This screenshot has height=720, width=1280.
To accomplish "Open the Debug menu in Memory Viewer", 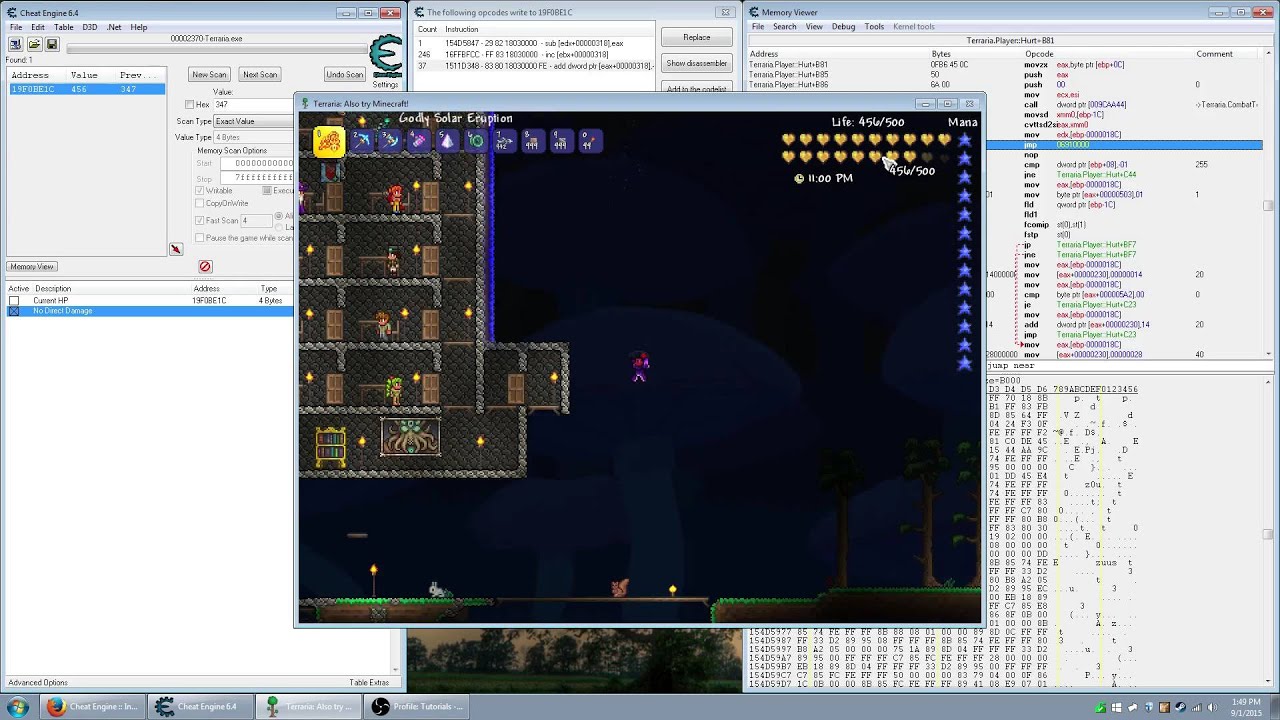I will pos(843,27).
